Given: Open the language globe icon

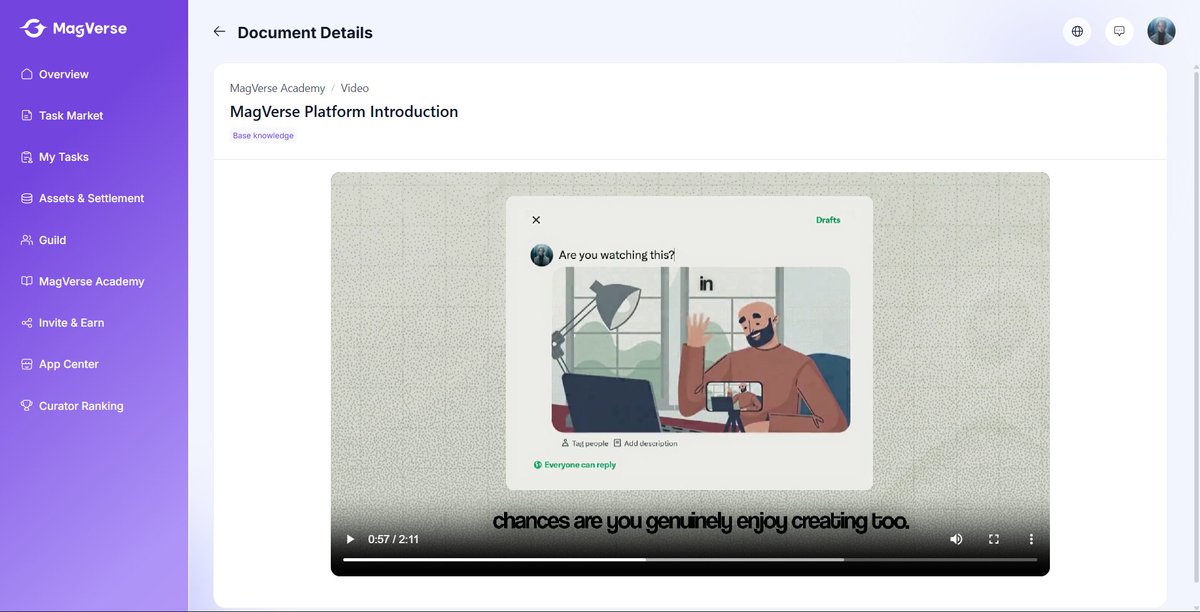Looking at the screenshot, I should [1077, 31].
